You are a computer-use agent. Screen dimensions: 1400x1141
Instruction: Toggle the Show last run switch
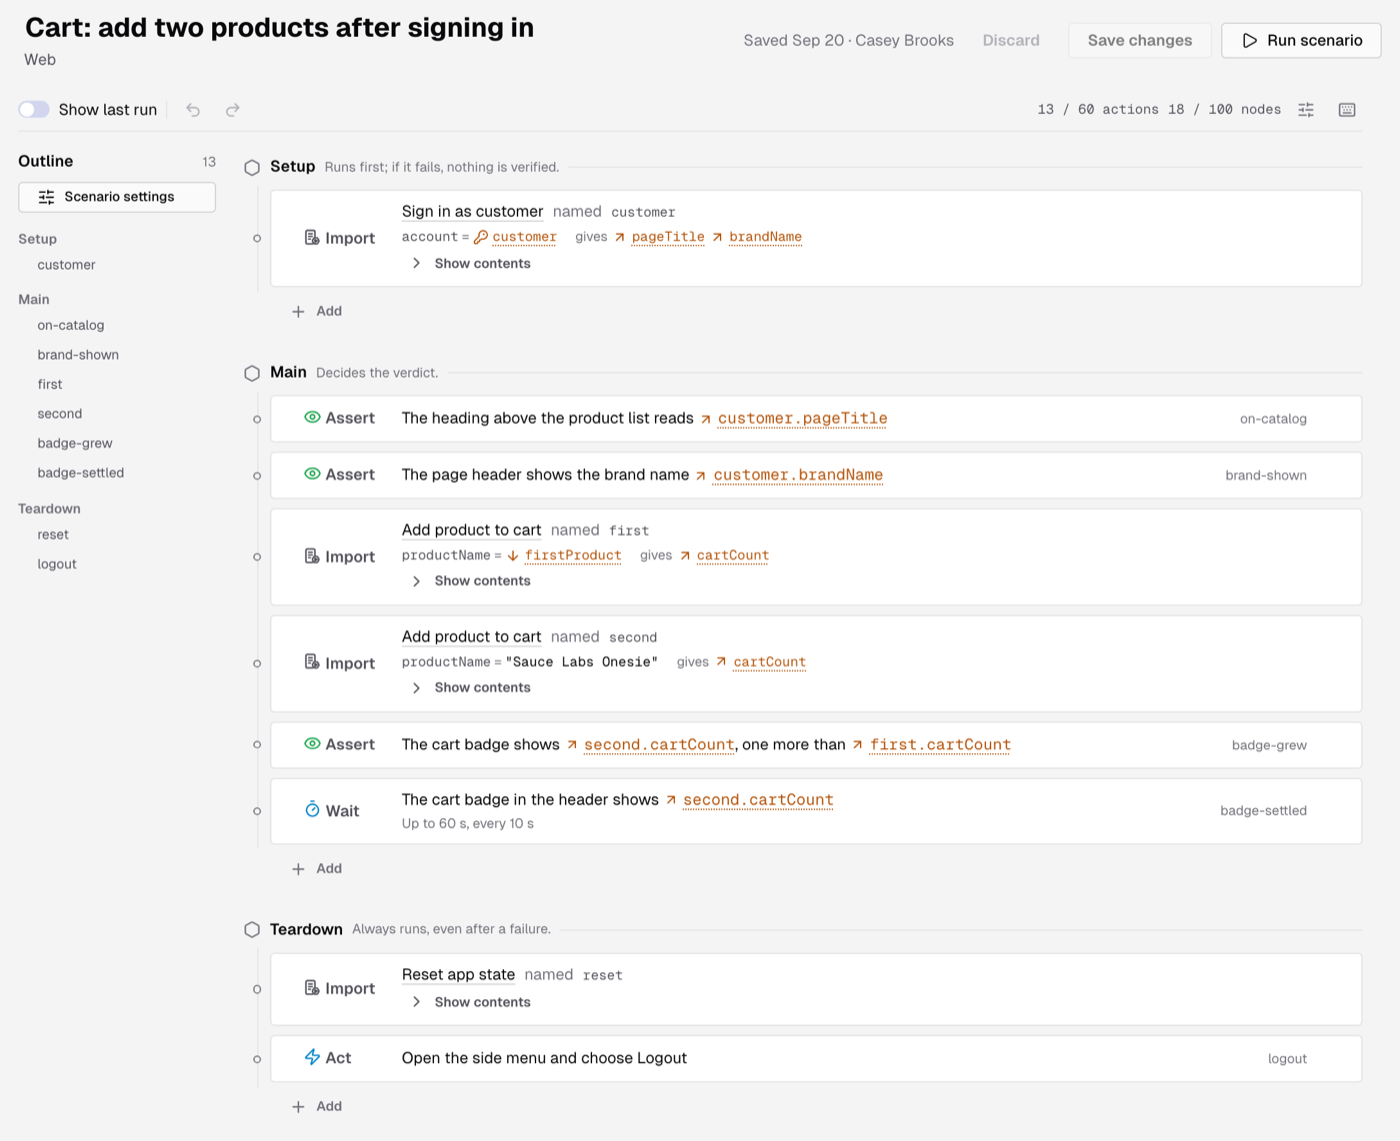pos(34,110)
